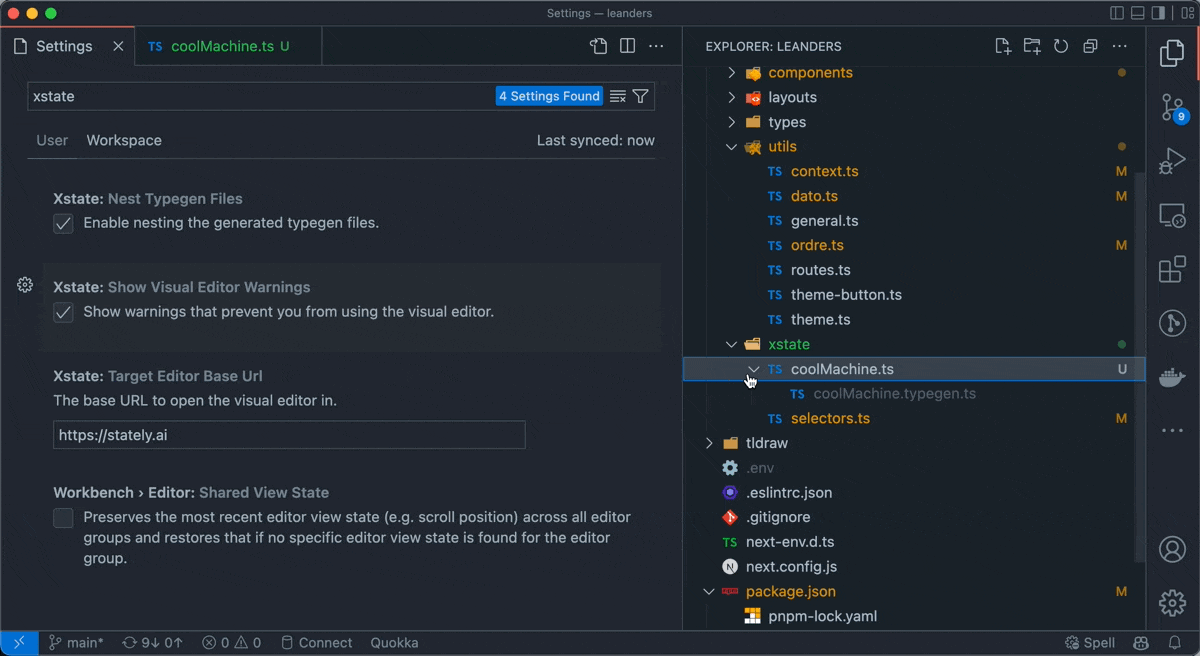Image resolution: width=1200 pixels, height=656 pixels.
Task: Open the Explorer icon in the activity bar
Action: tap(1172, 52)
